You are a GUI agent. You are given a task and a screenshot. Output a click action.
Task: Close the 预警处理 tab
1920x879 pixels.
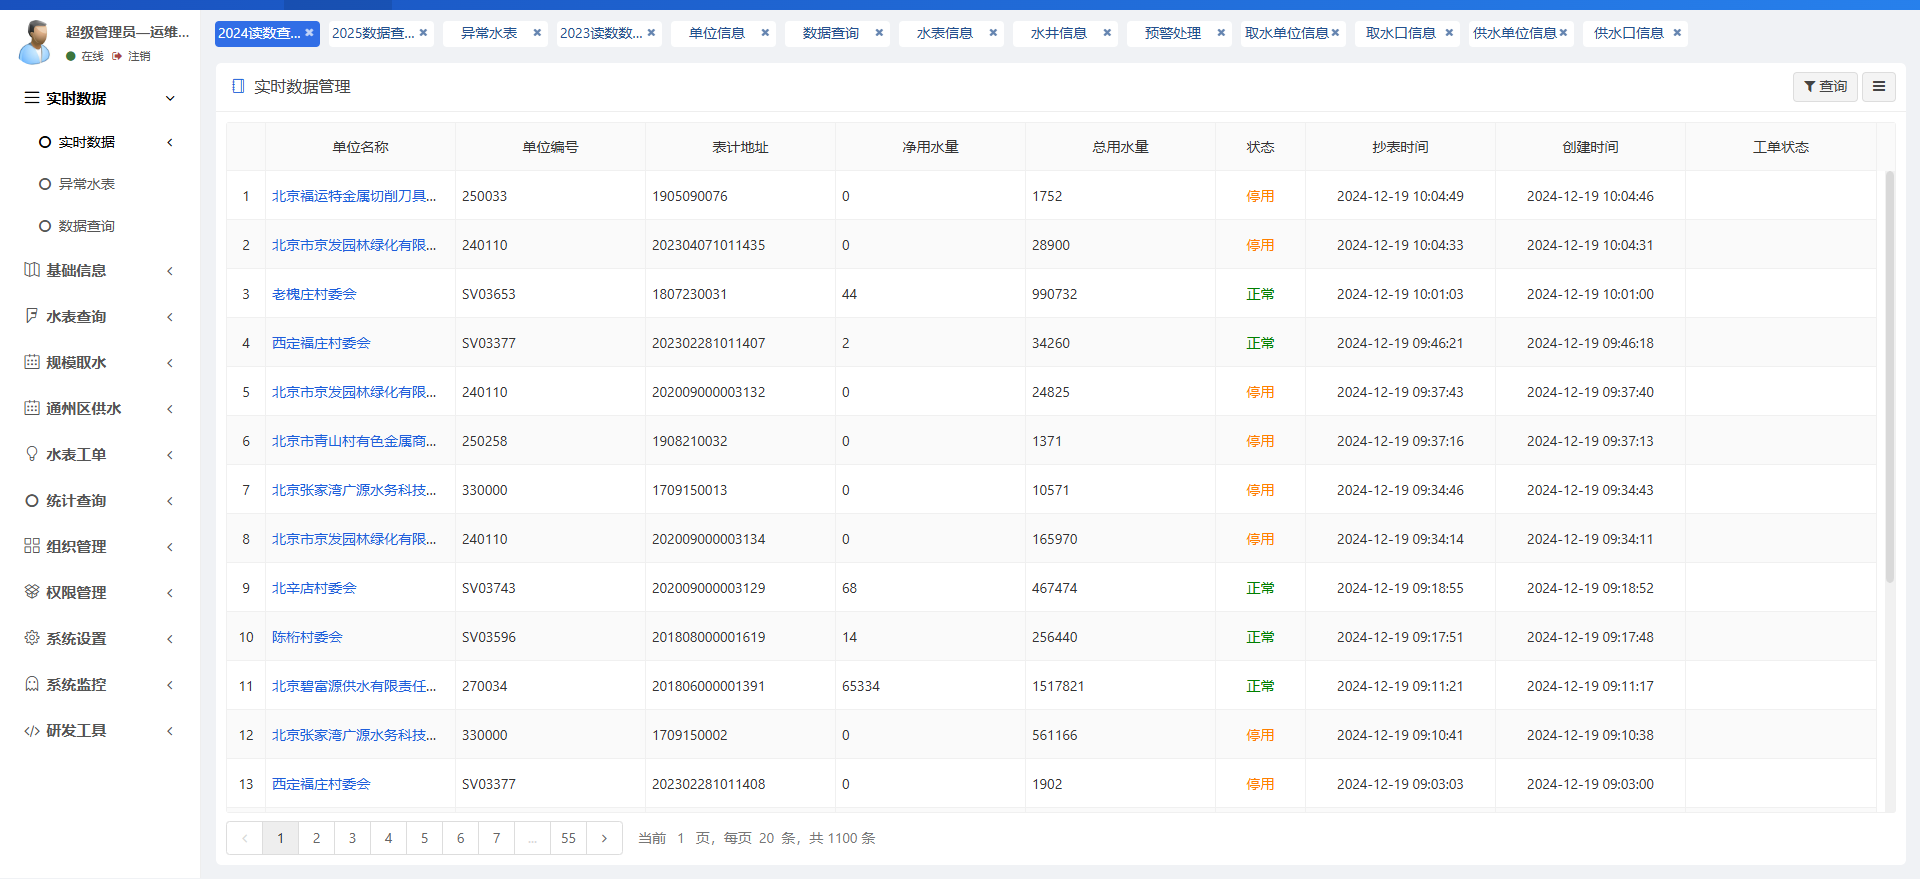tap(1221, 33)
